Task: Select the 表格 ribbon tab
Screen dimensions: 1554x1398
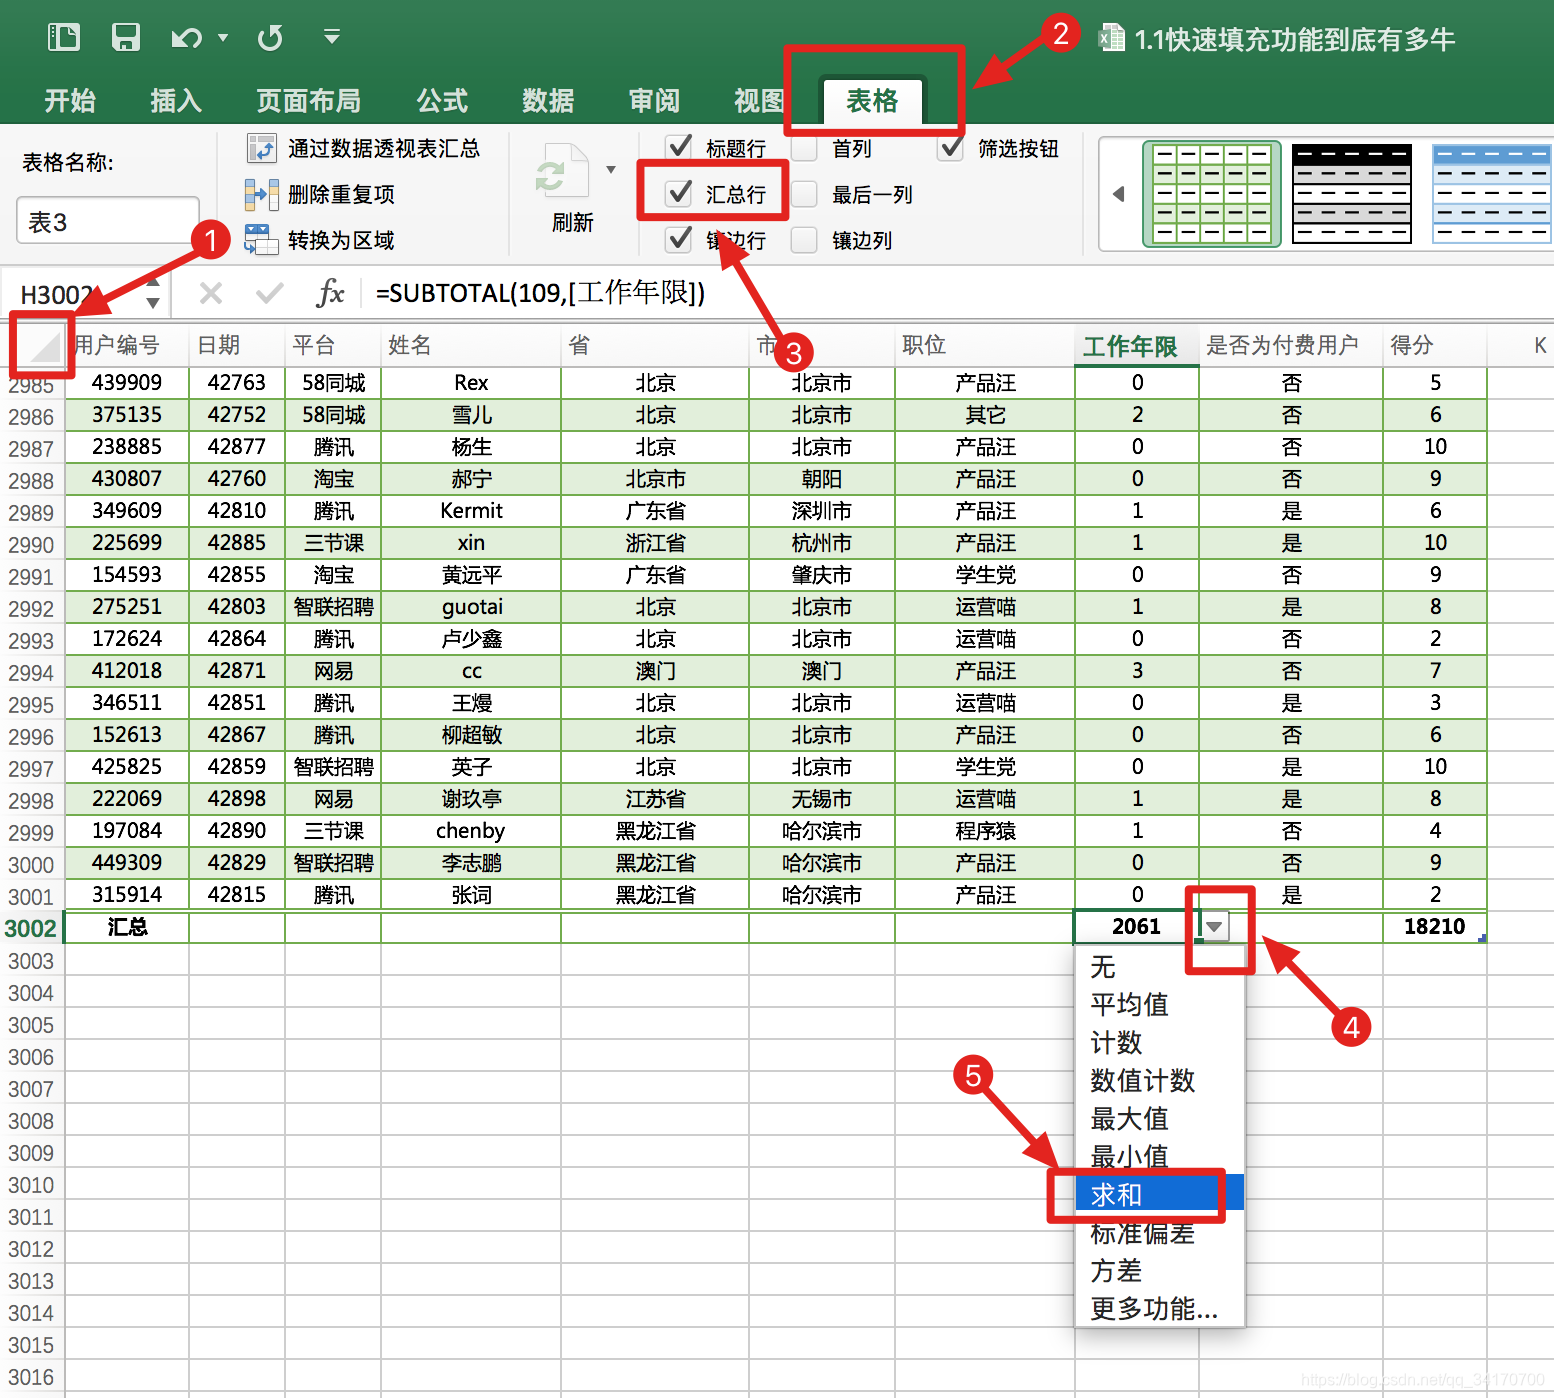Action: point(872,101)
